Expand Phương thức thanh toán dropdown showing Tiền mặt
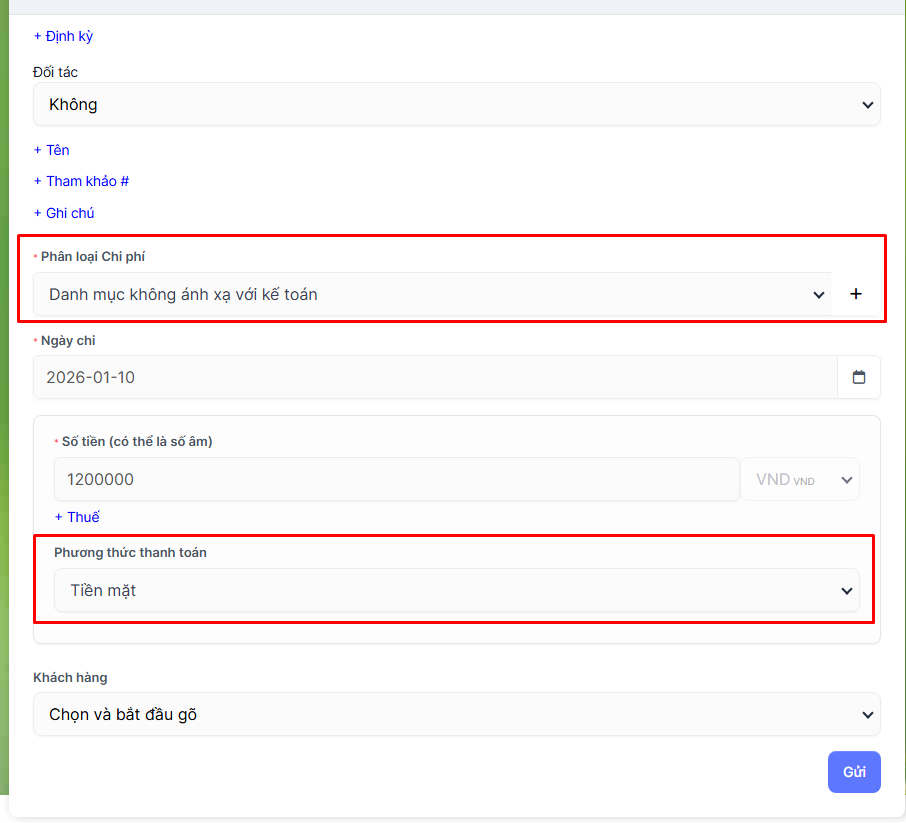This screenshot has height=823, width=906. [x=456, y=590]
